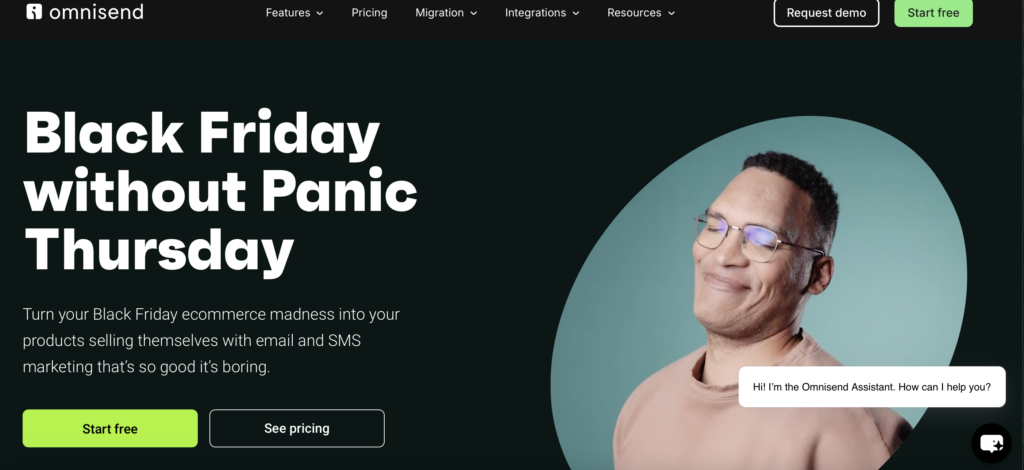Click the portrait of the man with glasses
This screenshot has height=470, width=1024.
point(758,294)
